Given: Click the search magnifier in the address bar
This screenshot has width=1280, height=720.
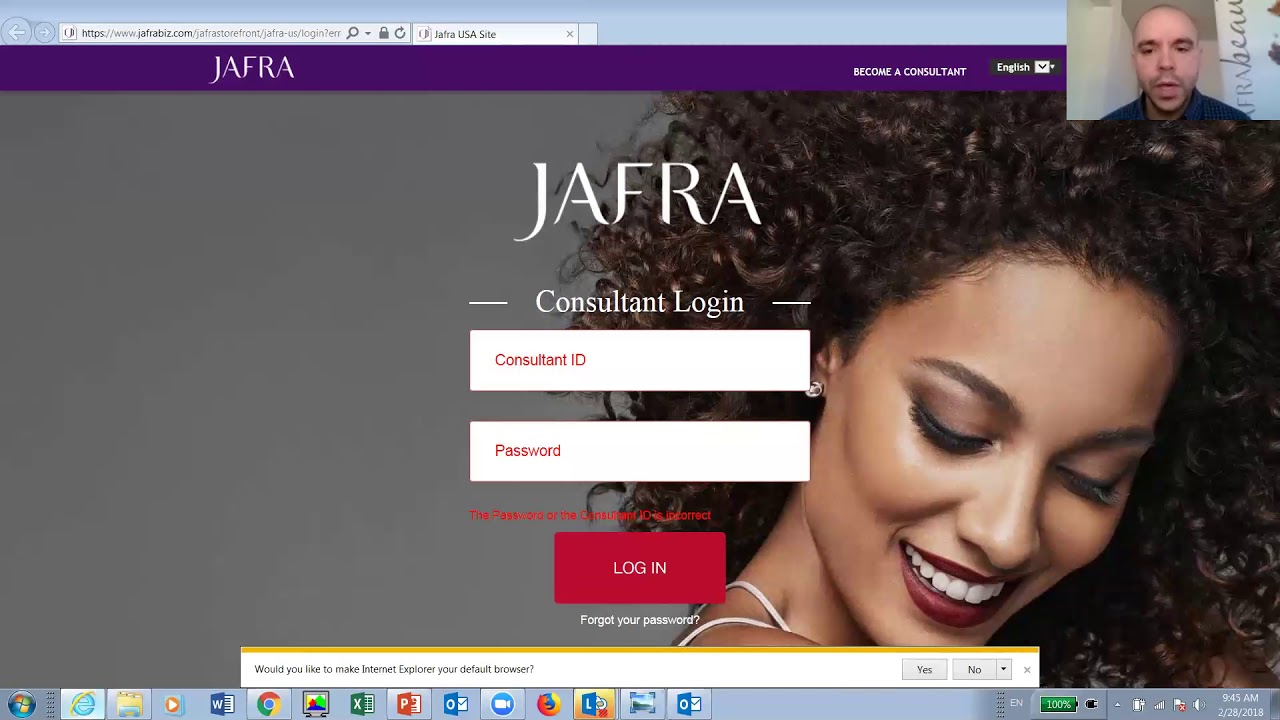Looking at the screenshot, I should 352,33.
